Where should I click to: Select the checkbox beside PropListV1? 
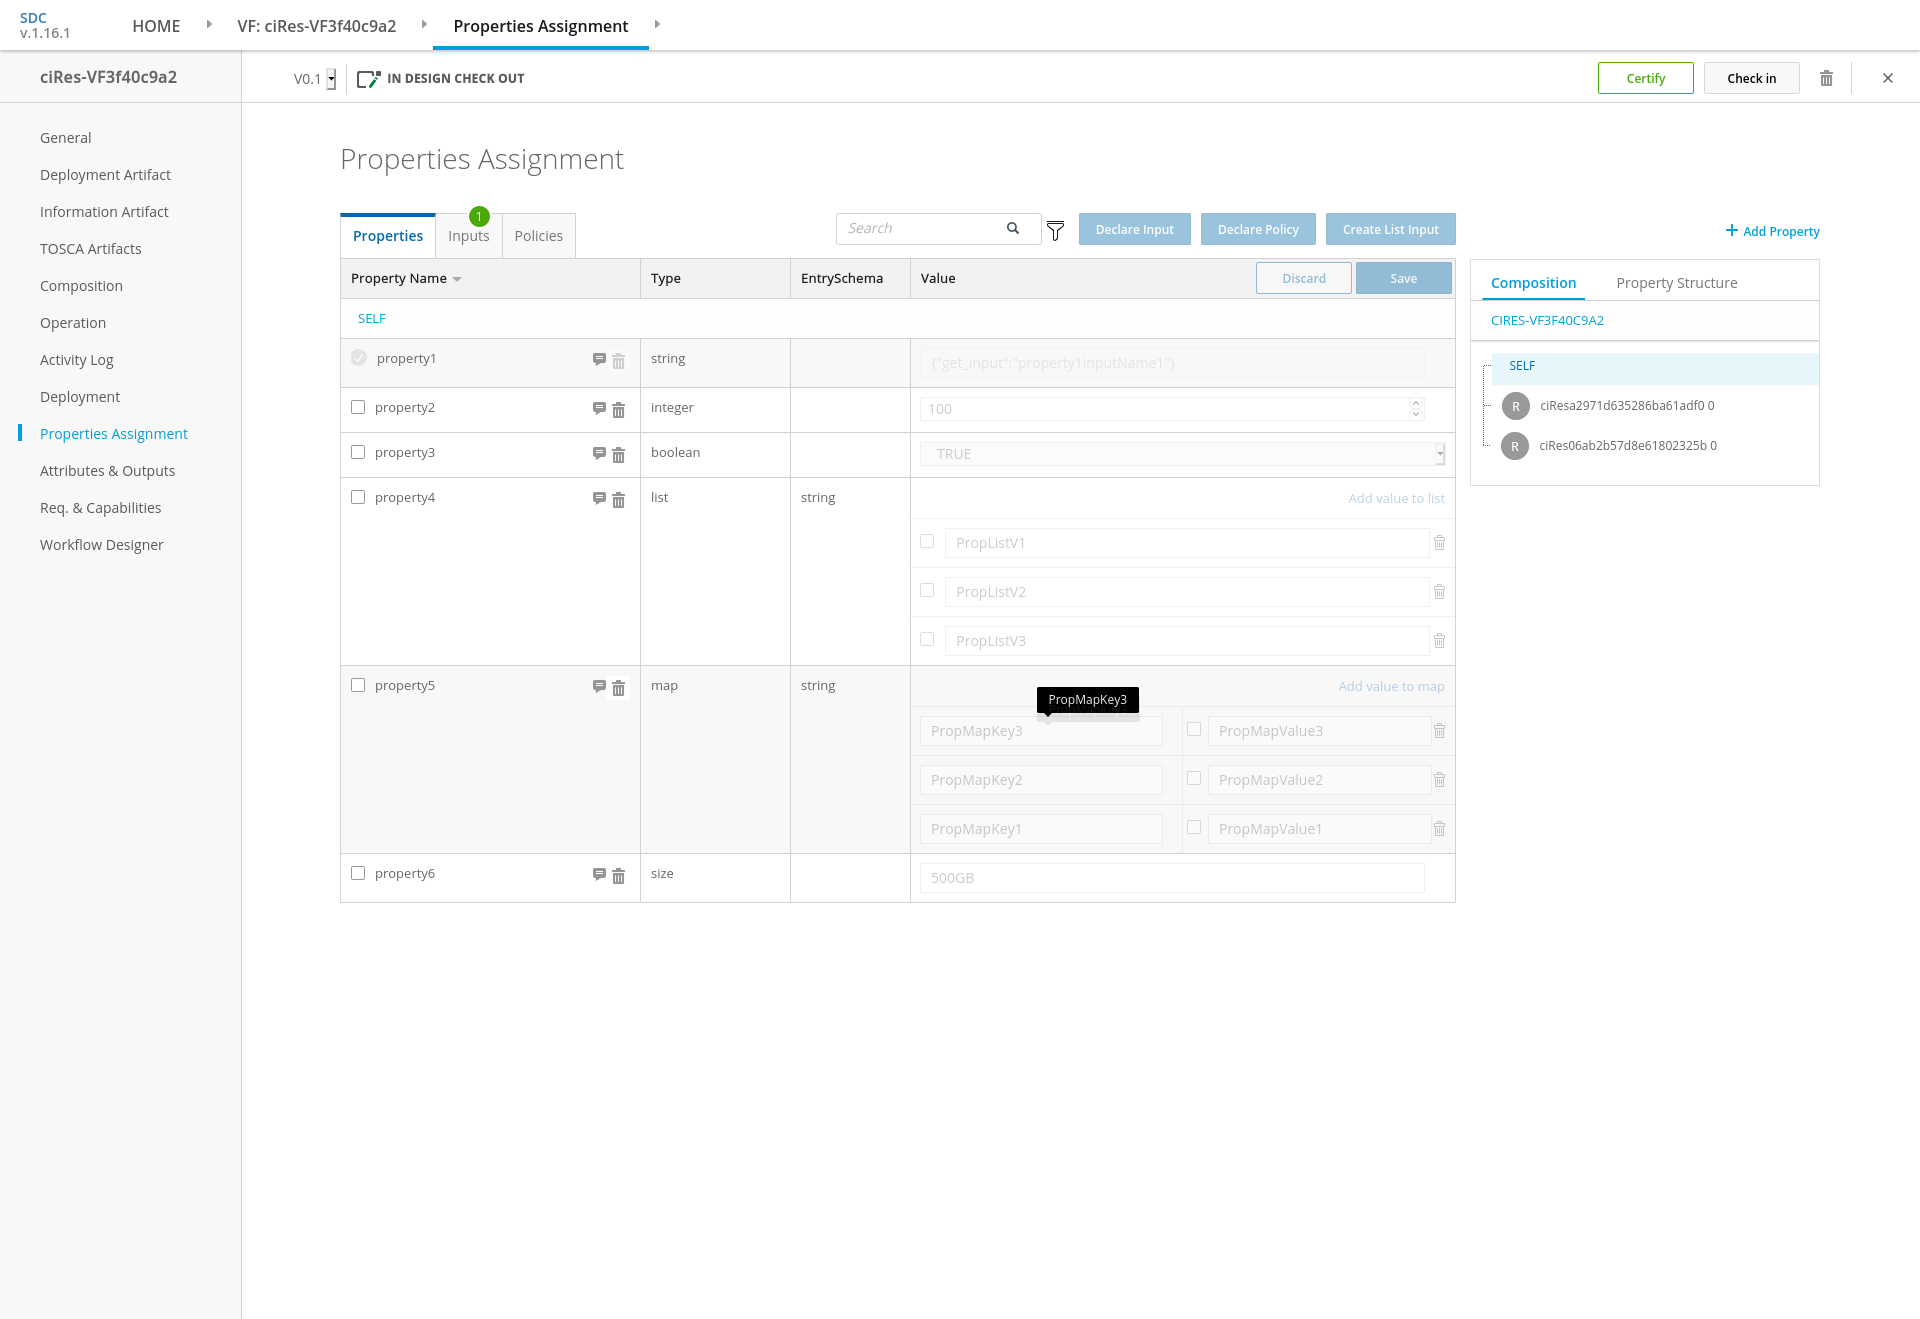click(927, 541)
